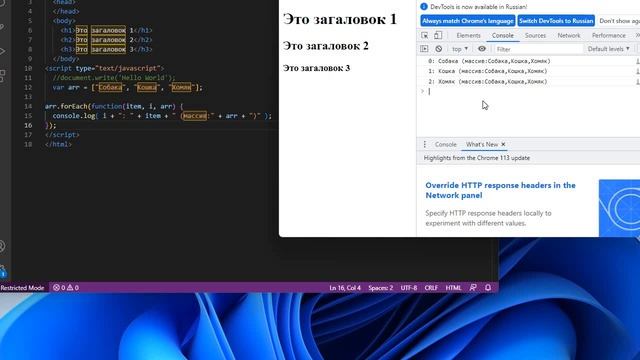
Task: Open the Sources tab
Action: [x=536, y=36]
